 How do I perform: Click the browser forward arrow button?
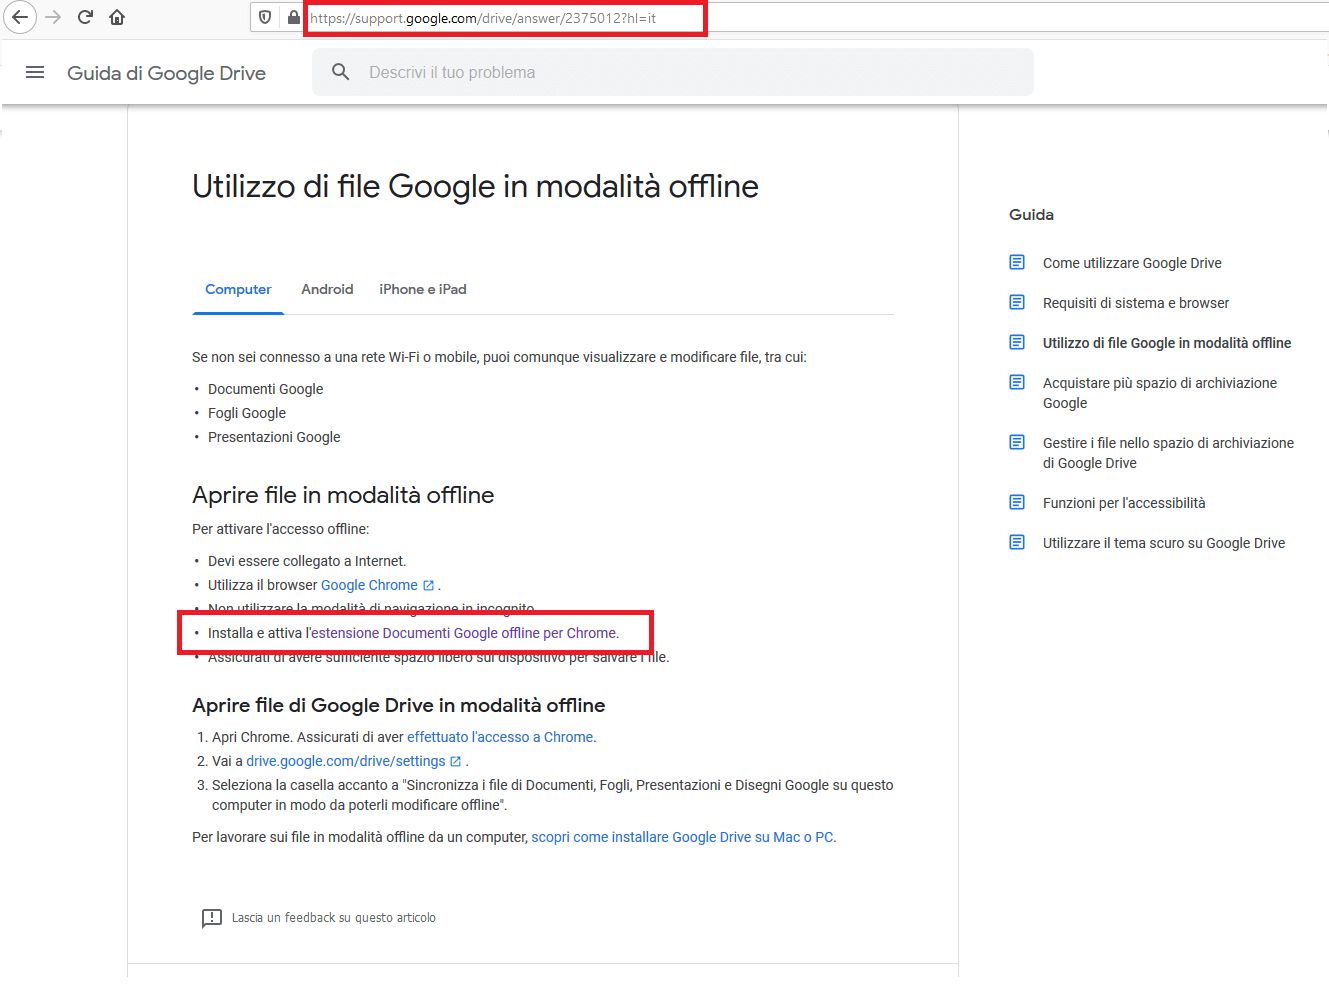[x=53, y=17]
